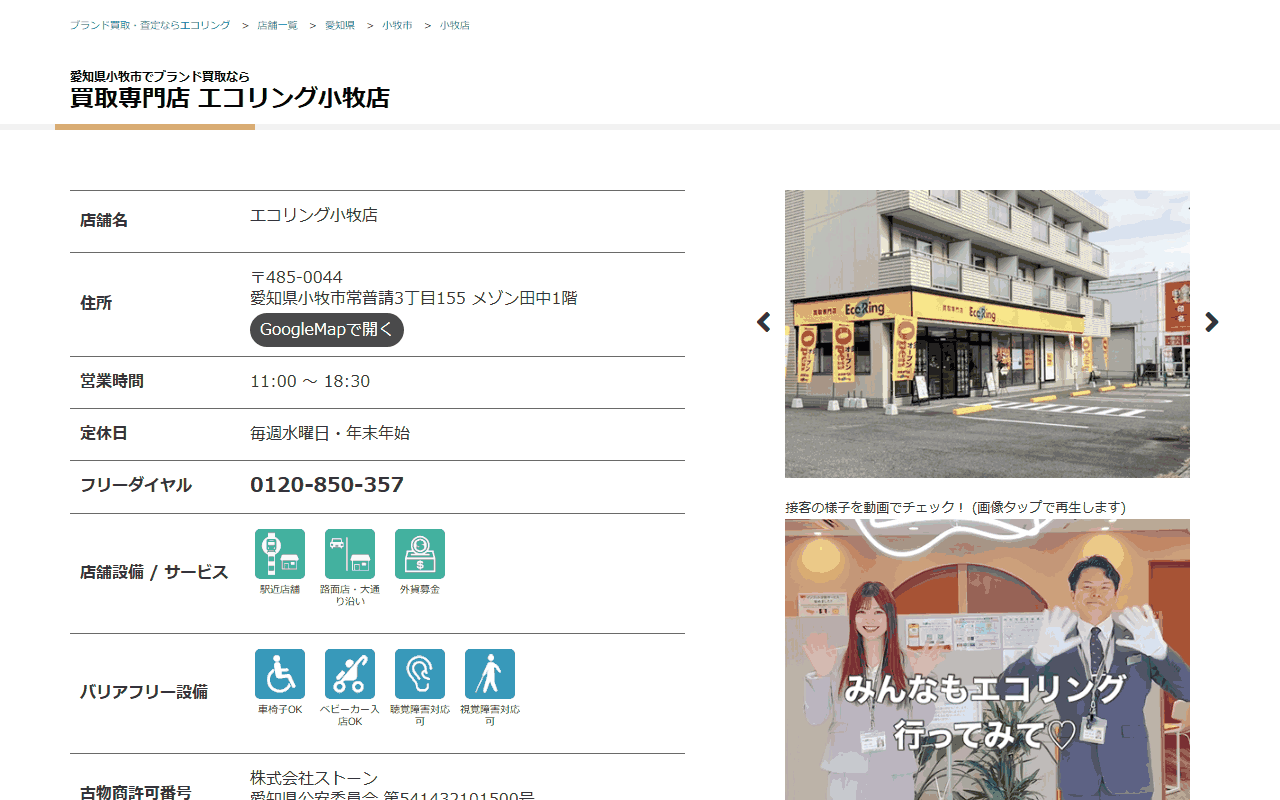Open the GoogleMapで開く button
The width and height of the screenshot is (1280, 800).
coord(327,330)
